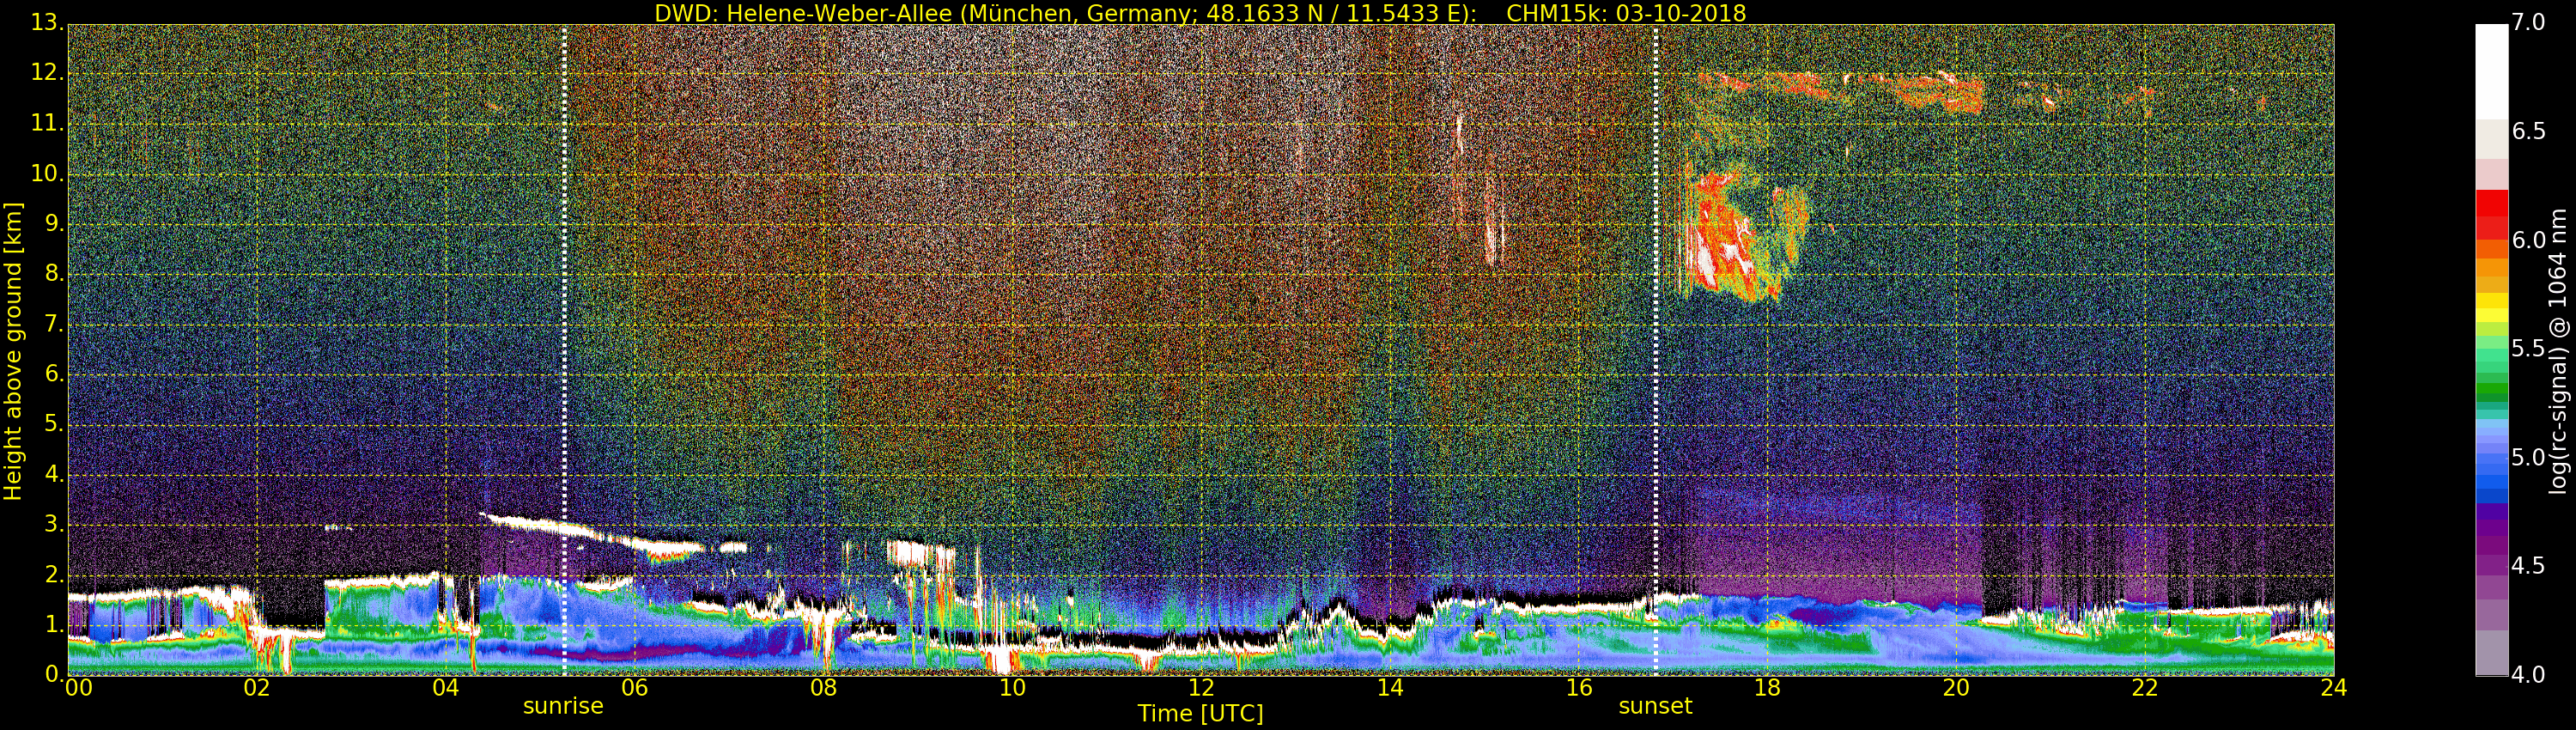Viewport: 2576px width, 730px height.
Task: Click the time axis tick label 10
Action: [x=1012, y=688]
